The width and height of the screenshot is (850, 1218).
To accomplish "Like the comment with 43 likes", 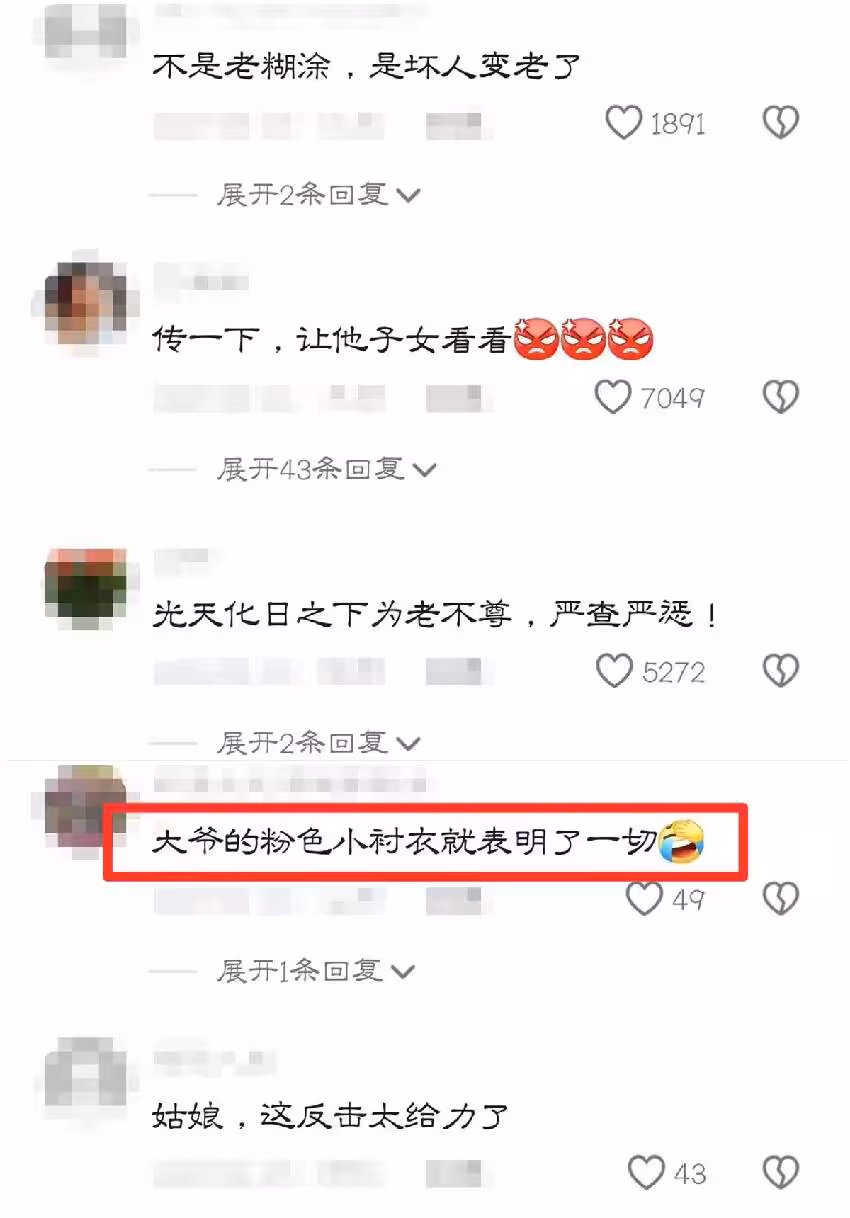I will point(647,1171).
